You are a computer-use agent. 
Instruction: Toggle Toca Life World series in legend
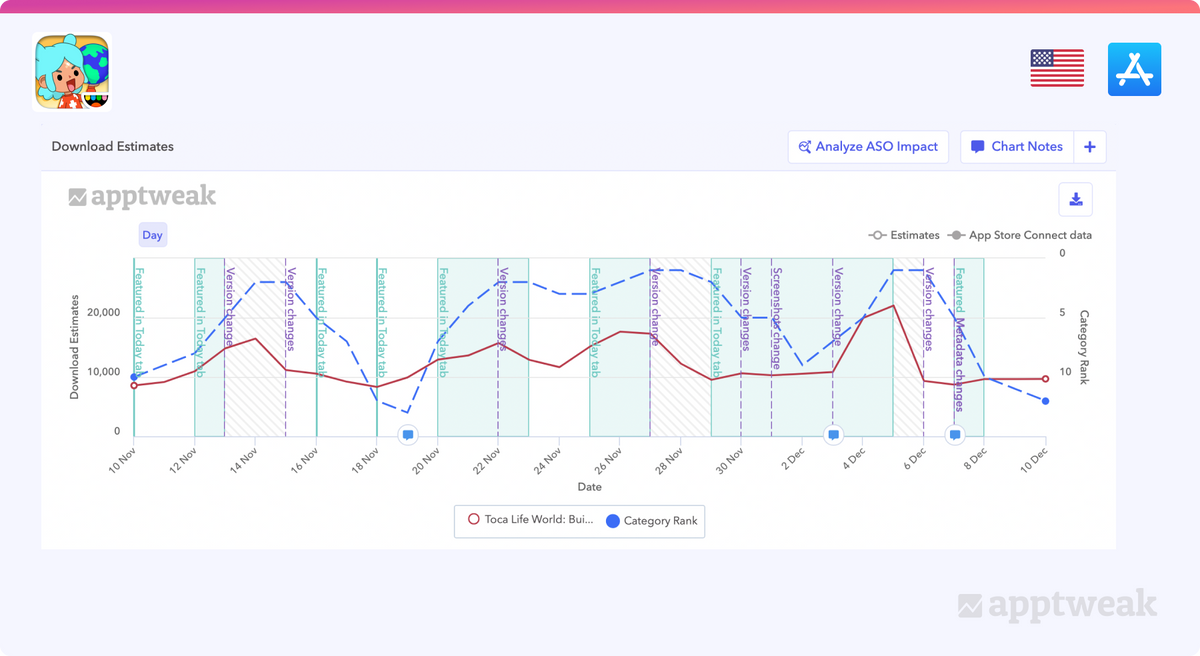531,519
